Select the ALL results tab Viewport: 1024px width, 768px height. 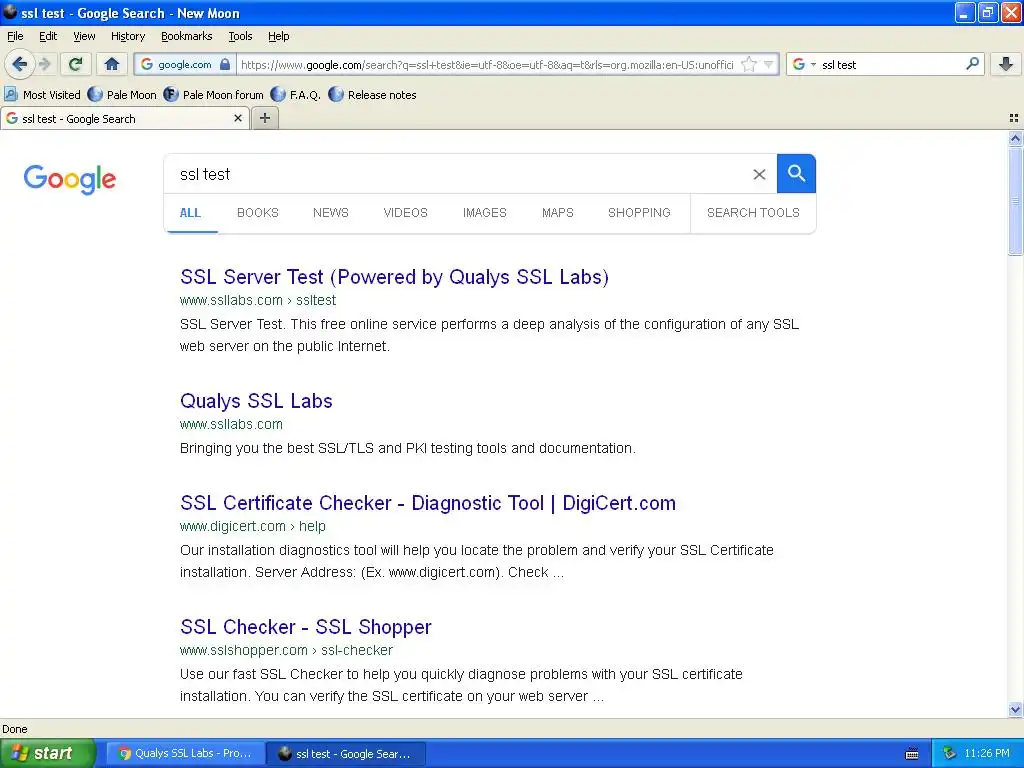click(x=190, y=213)
